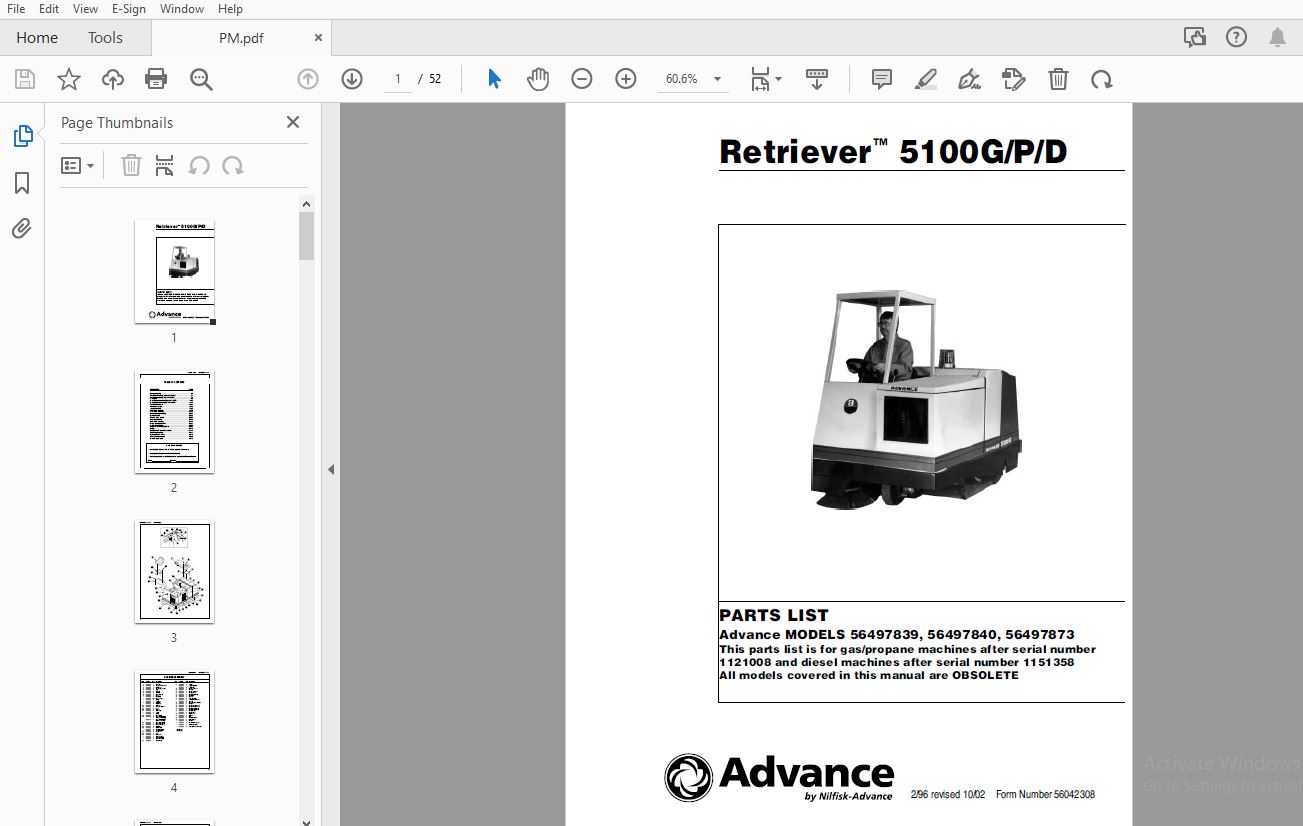Click the page number input field
Image resolution: width=1303 pixels, height=826 pixels.
tap(398, 79)
